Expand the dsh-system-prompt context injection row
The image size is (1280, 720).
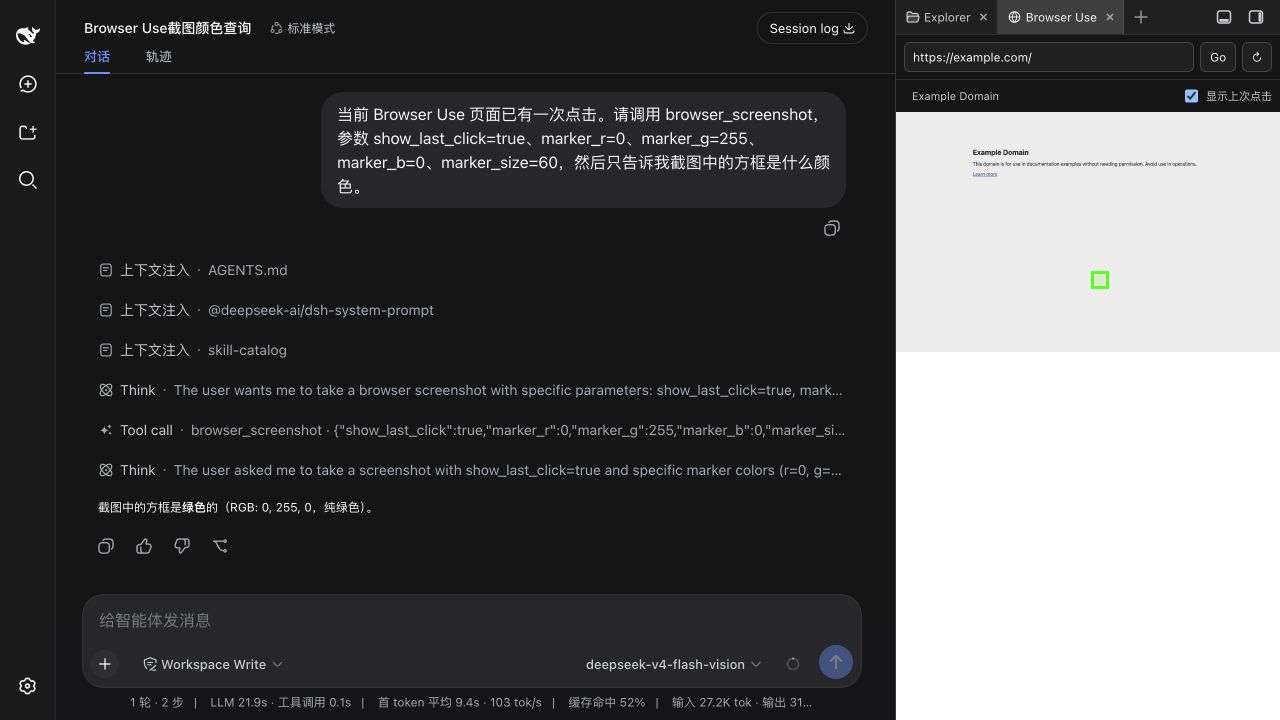266,310
